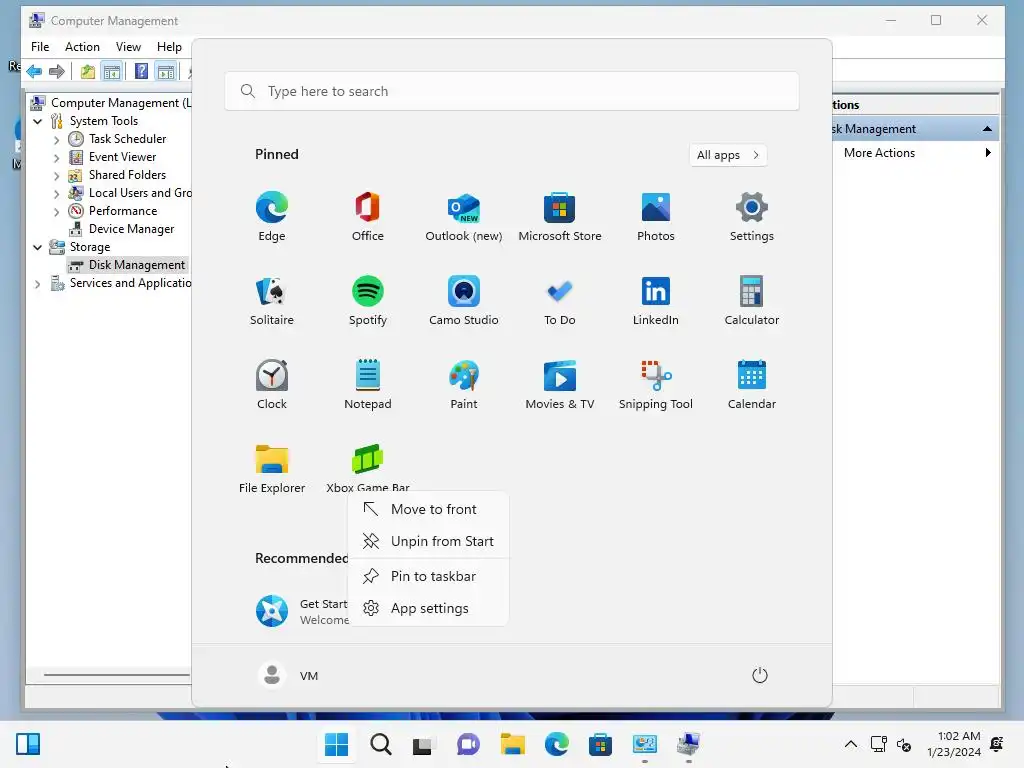Expand the Shared Folders node
The image size is (1024, 768).
coord(56,176)
